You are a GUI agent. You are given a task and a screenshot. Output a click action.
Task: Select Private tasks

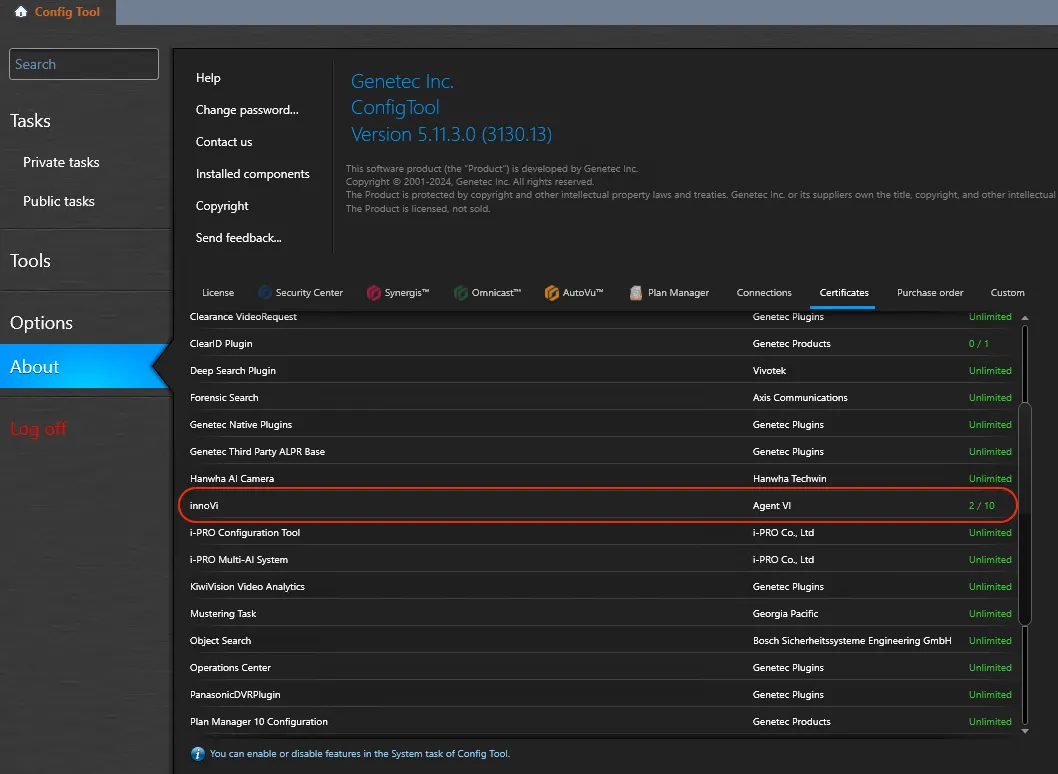61,162
